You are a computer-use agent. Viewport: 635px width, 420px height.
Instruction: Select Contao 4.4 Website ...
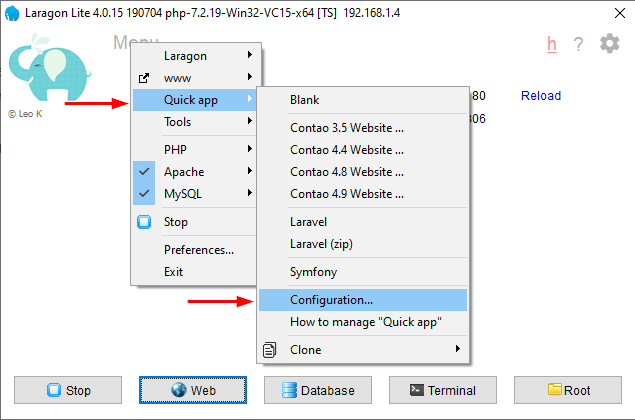(x=363, y=150)
